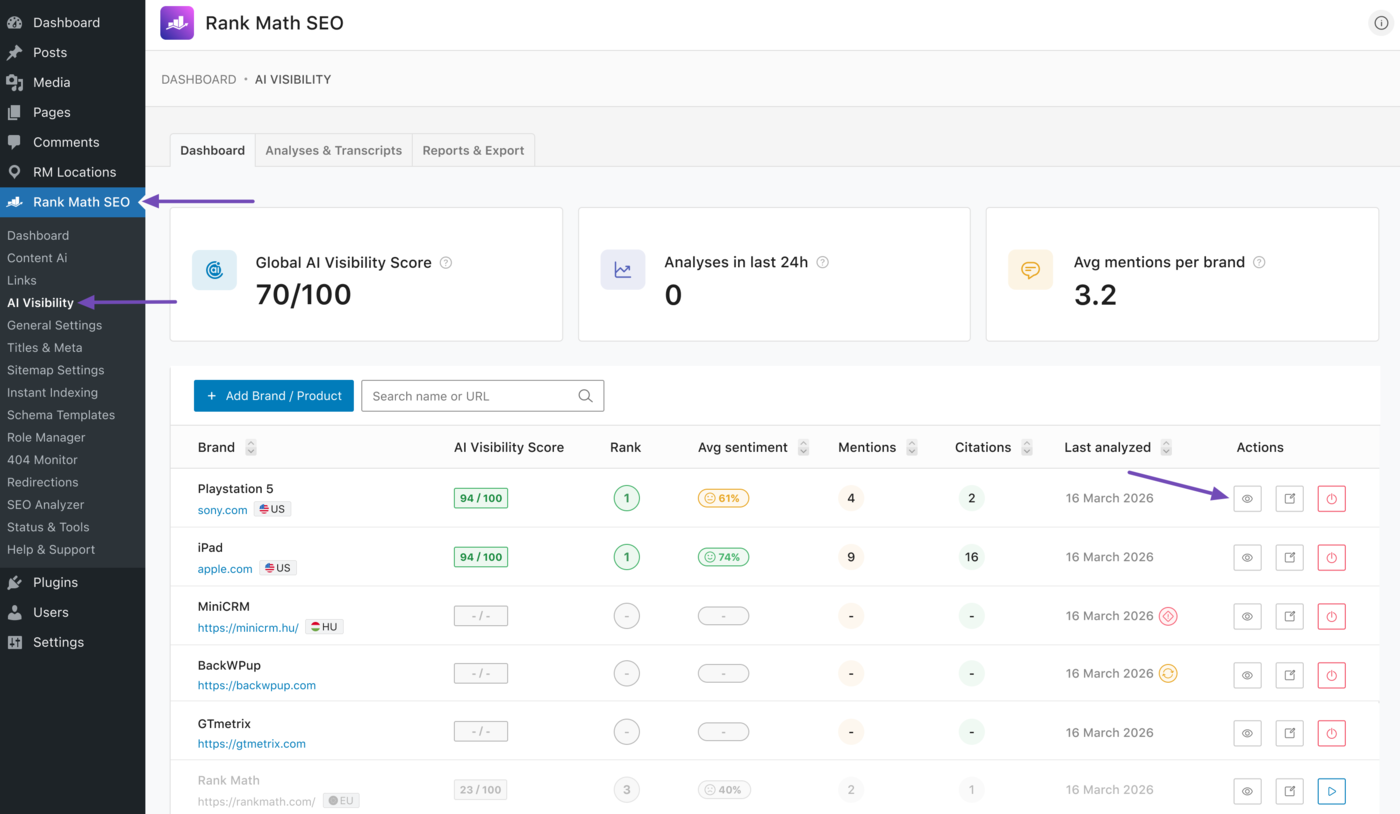This screenshot has width=1400, height=814.
Task: Click the US country tag next to sony.com
Action: tap(272, 509)
